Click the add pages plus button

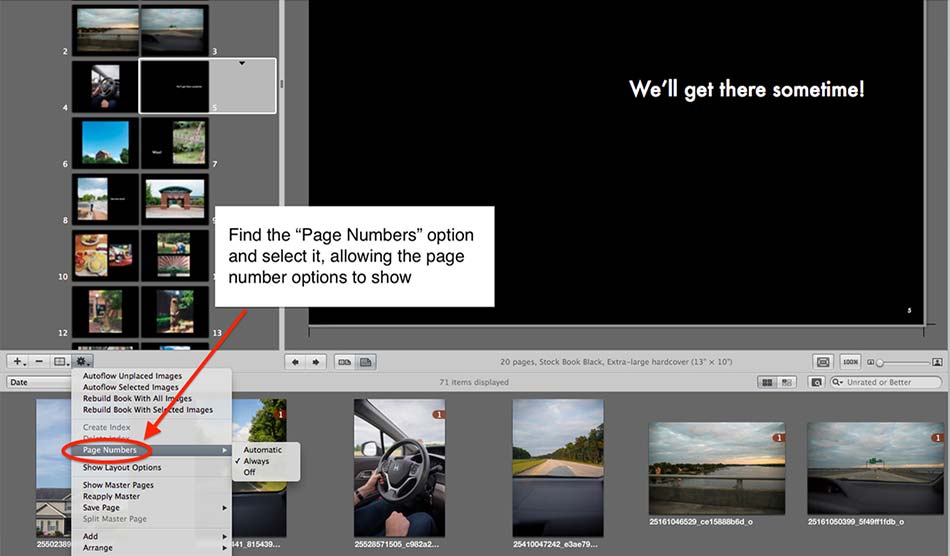coord(18,361)
